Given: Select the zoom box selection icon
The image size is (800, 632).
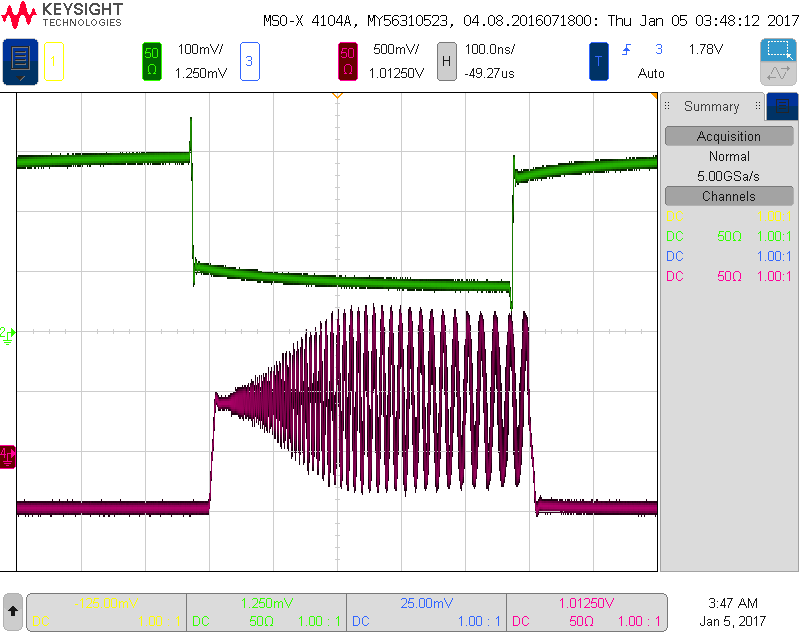Looking at the screenshot, I should [779, 50].
